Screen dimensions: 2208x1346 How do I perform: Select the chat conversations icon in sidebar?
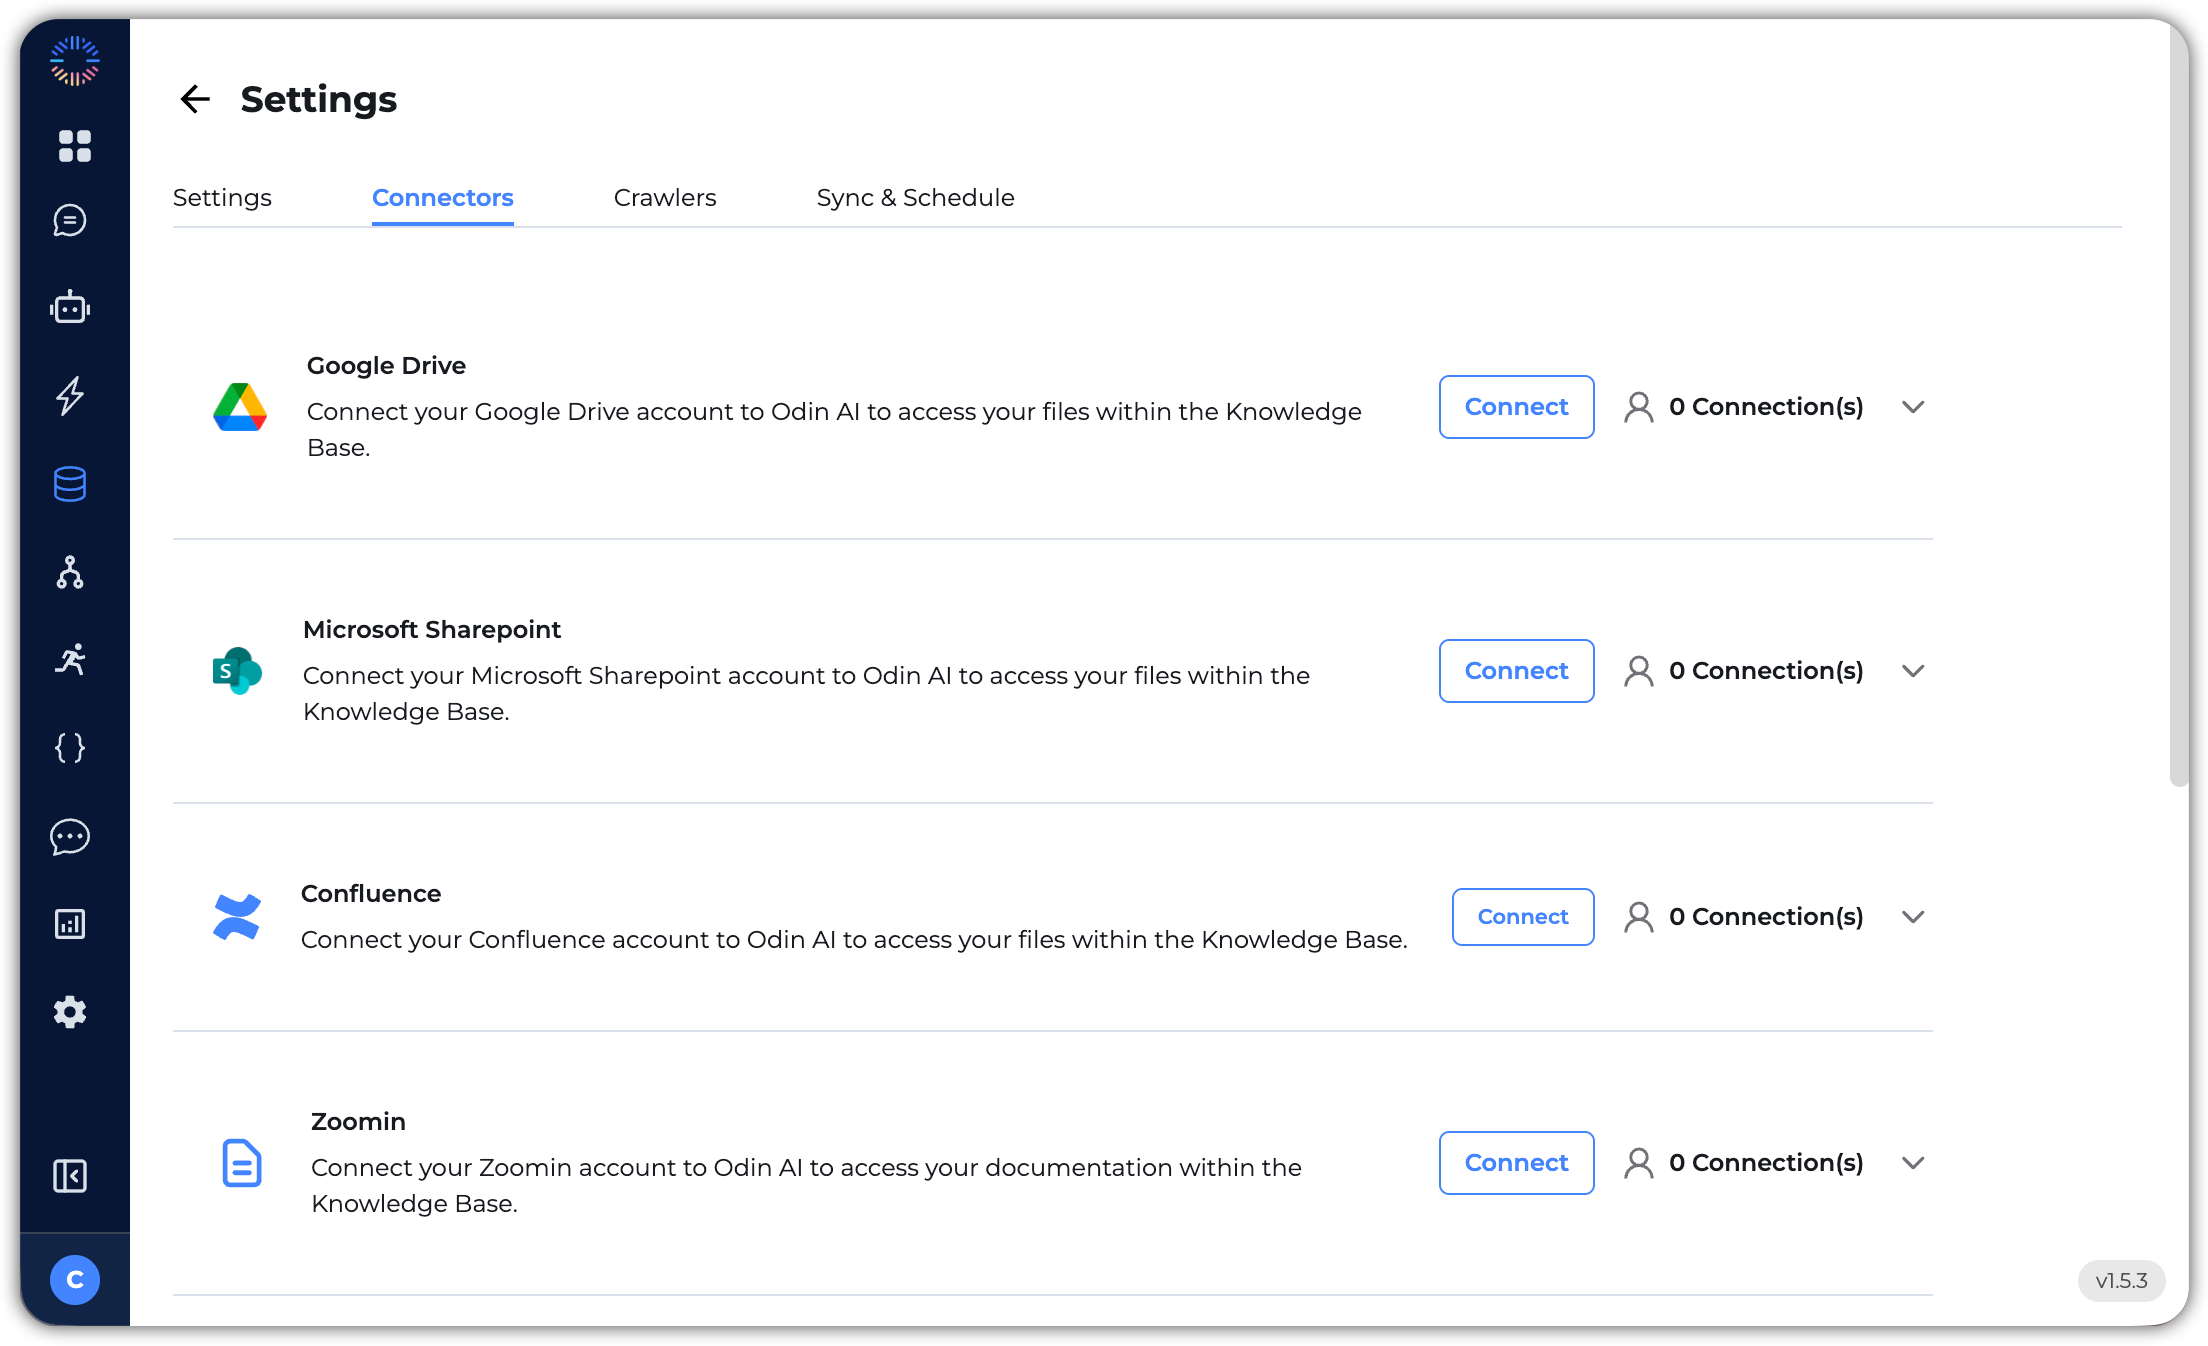(x=69, y=221)
